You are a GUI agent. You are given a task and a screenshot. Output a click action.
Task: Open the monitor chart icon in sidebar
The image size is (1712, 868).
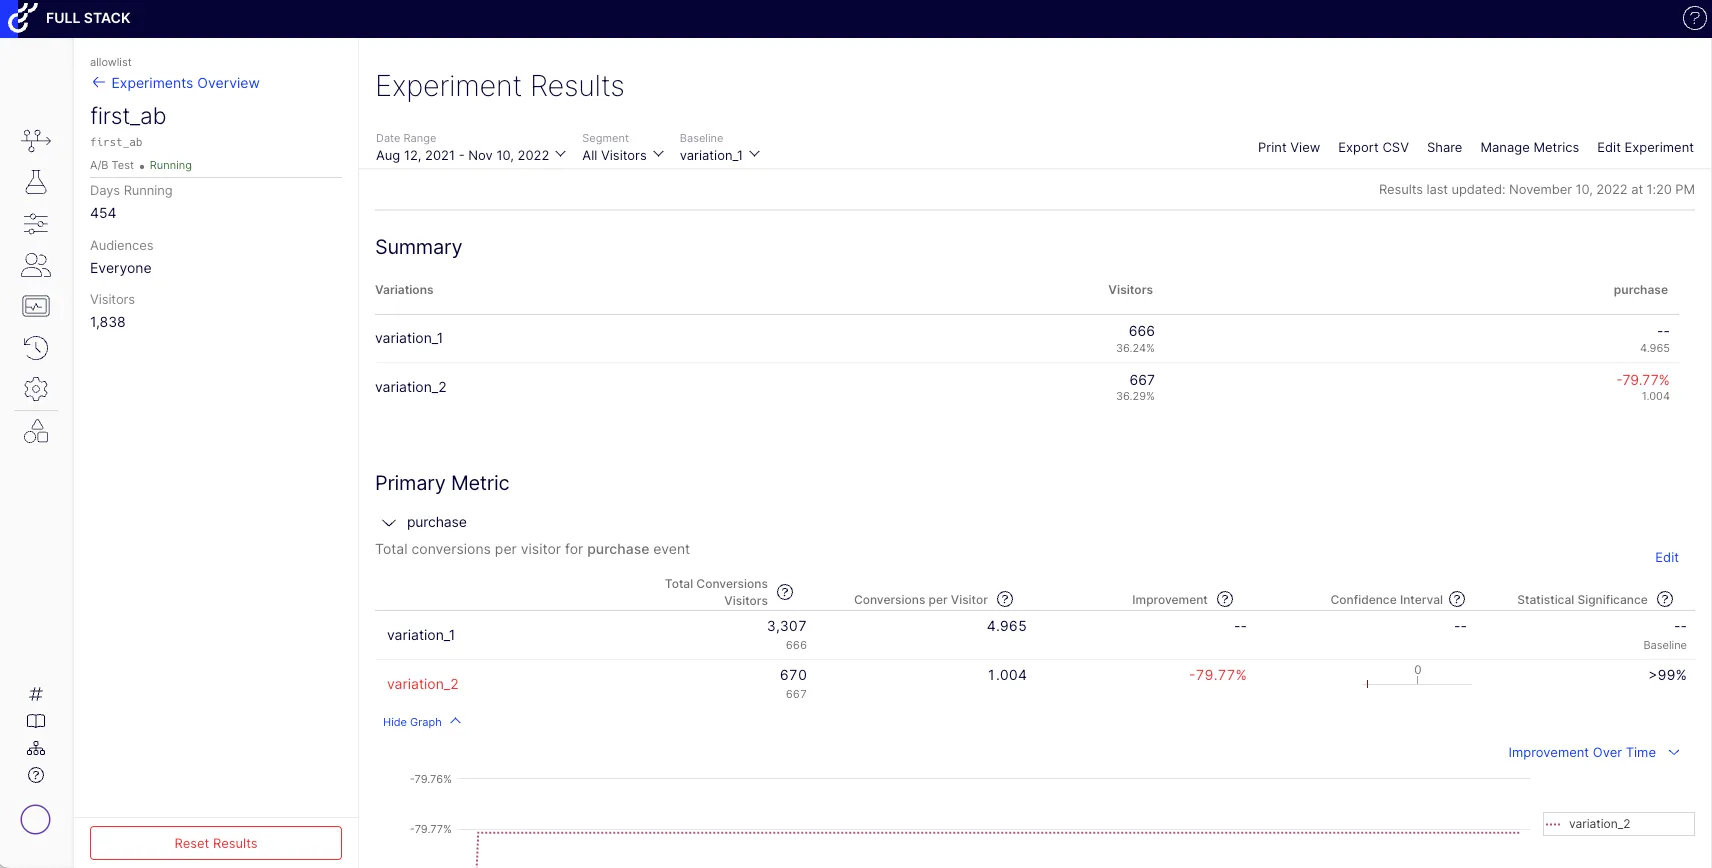point(36,306)
